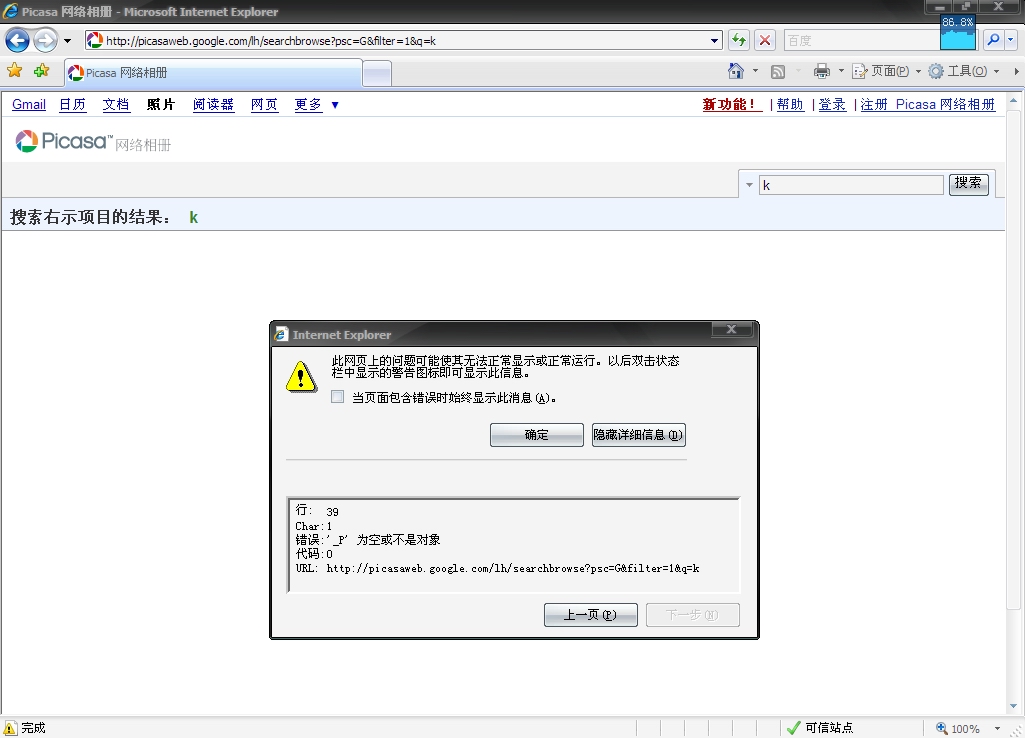This screenshot has width=1025, height=738.
Task: Select 照片 in the Google bar
Action: click(161, 105)
